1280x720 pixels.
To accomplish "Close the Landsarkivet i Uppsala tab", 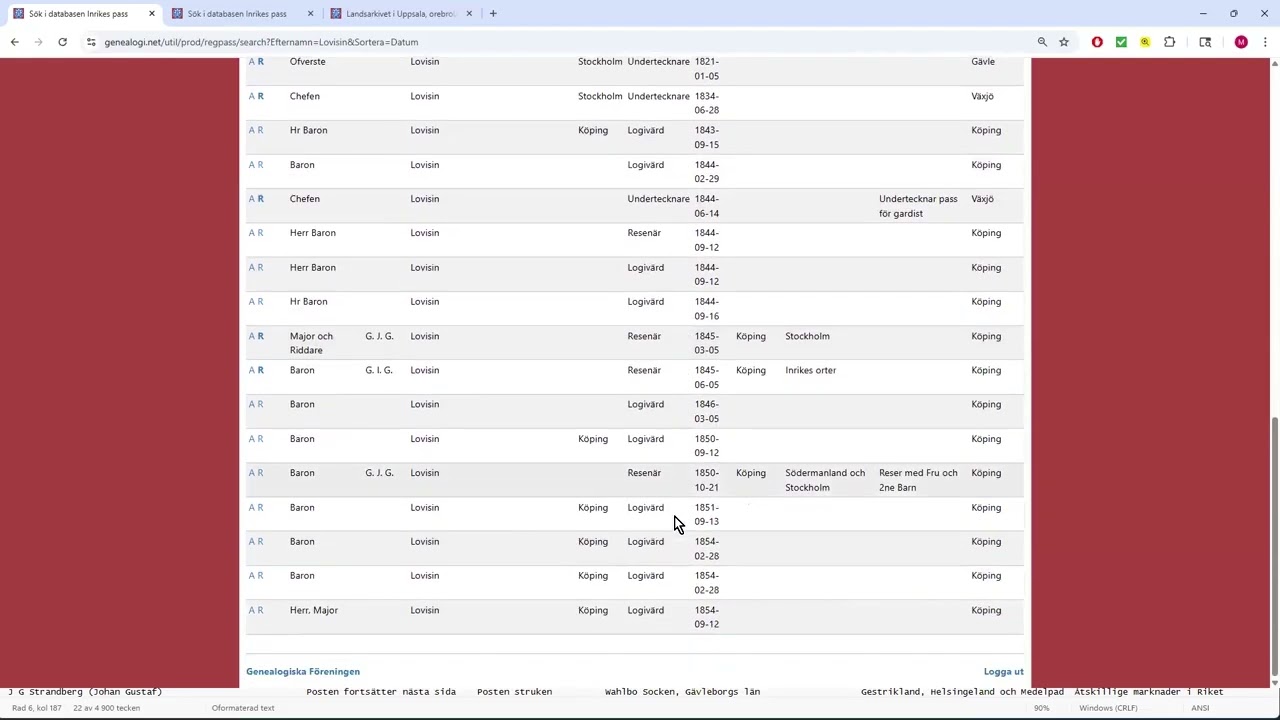I will click(469, 14).
